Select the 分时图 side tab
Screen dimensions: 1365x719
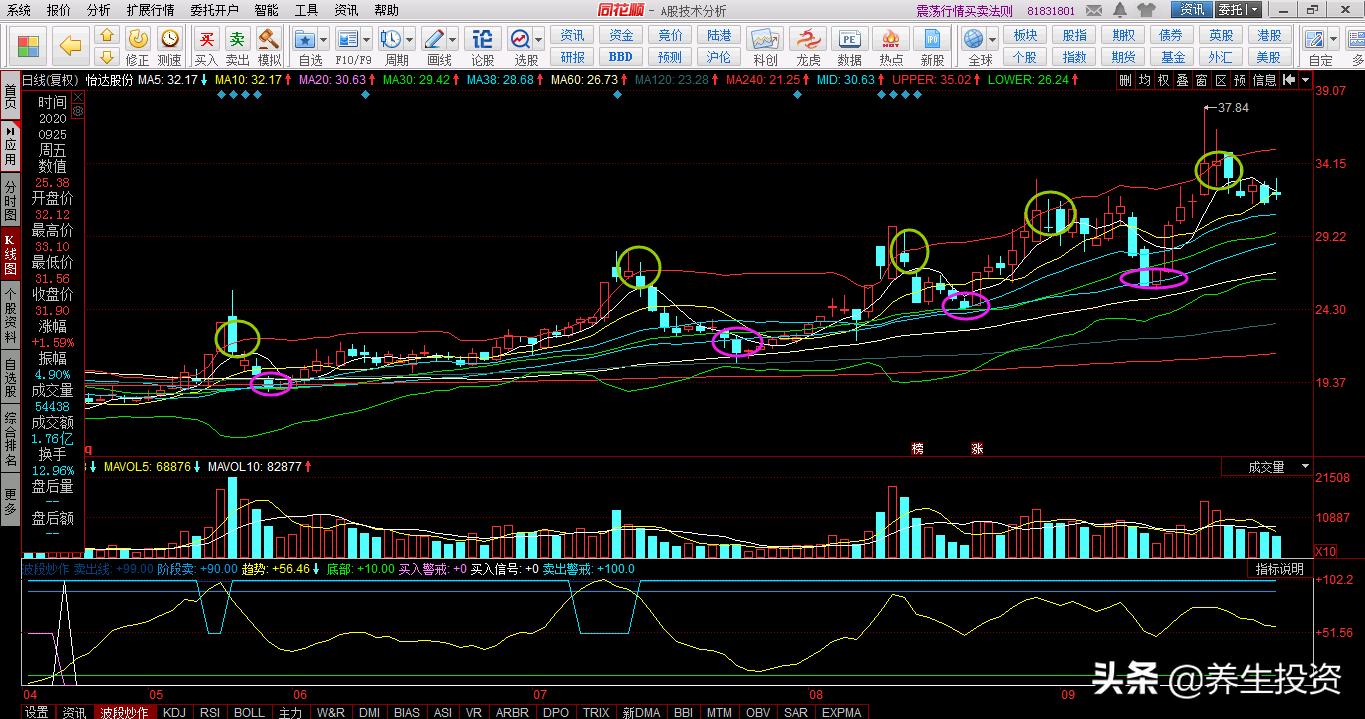pyautogui.click(x=10, y=200)
